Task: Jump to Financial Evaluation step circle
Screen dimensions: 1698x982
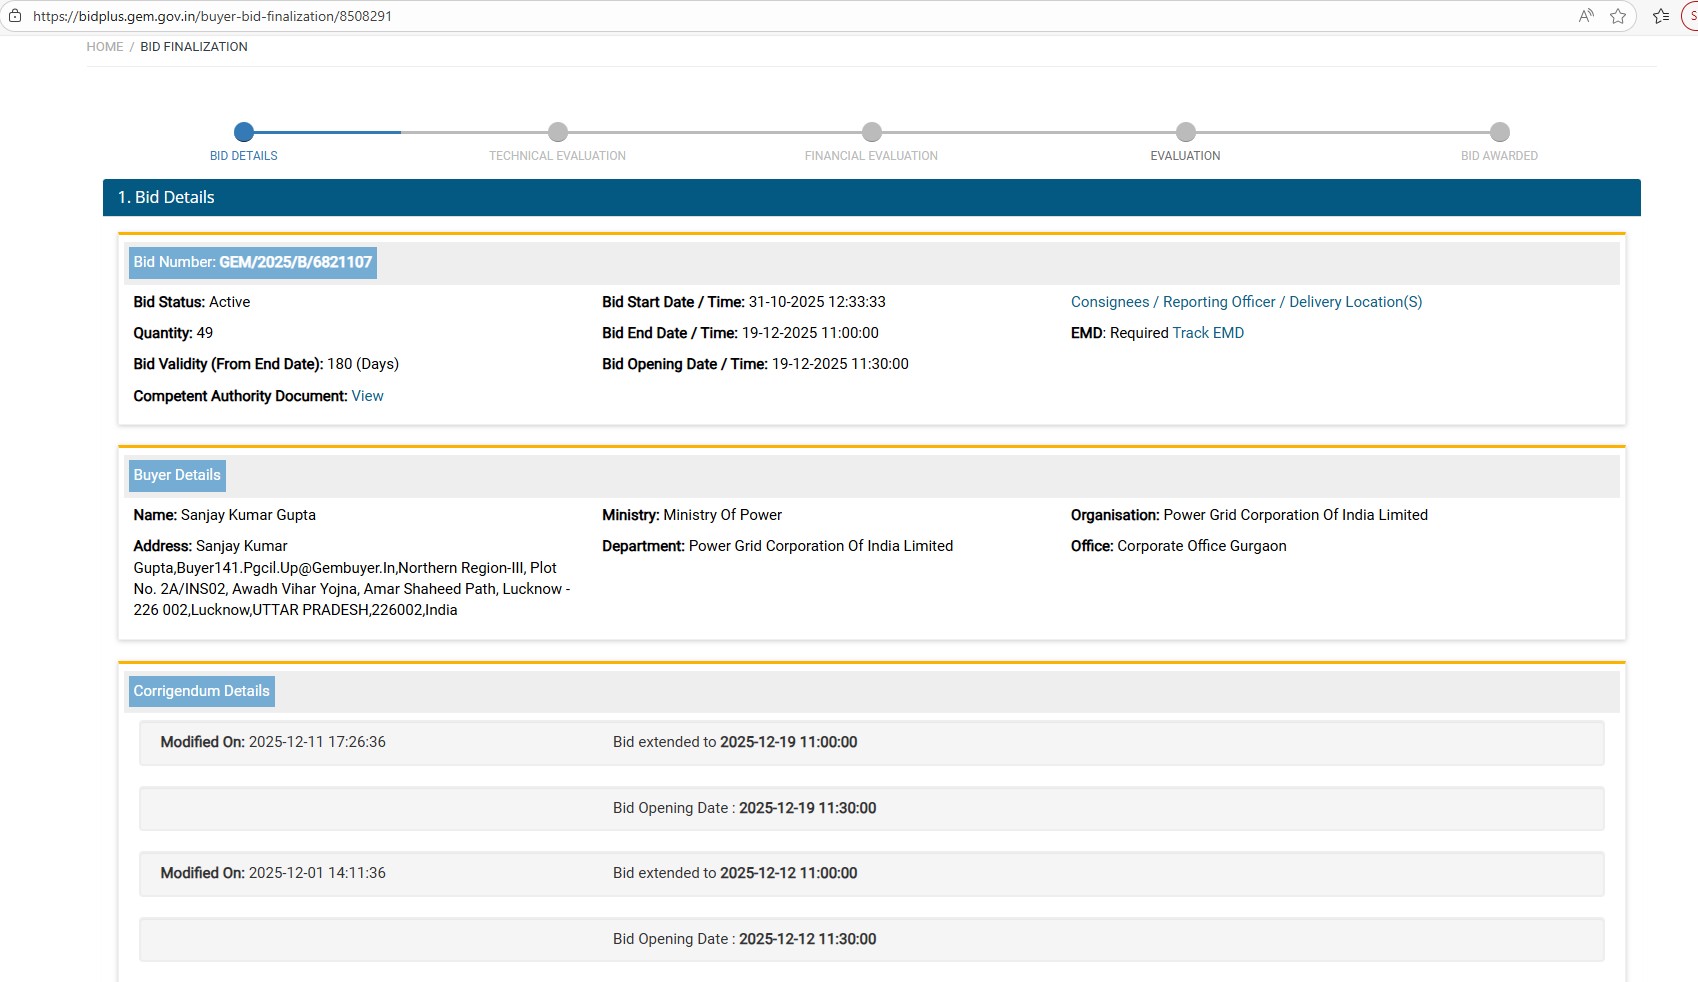Action: pyautogui.click(x=872, y=132)
